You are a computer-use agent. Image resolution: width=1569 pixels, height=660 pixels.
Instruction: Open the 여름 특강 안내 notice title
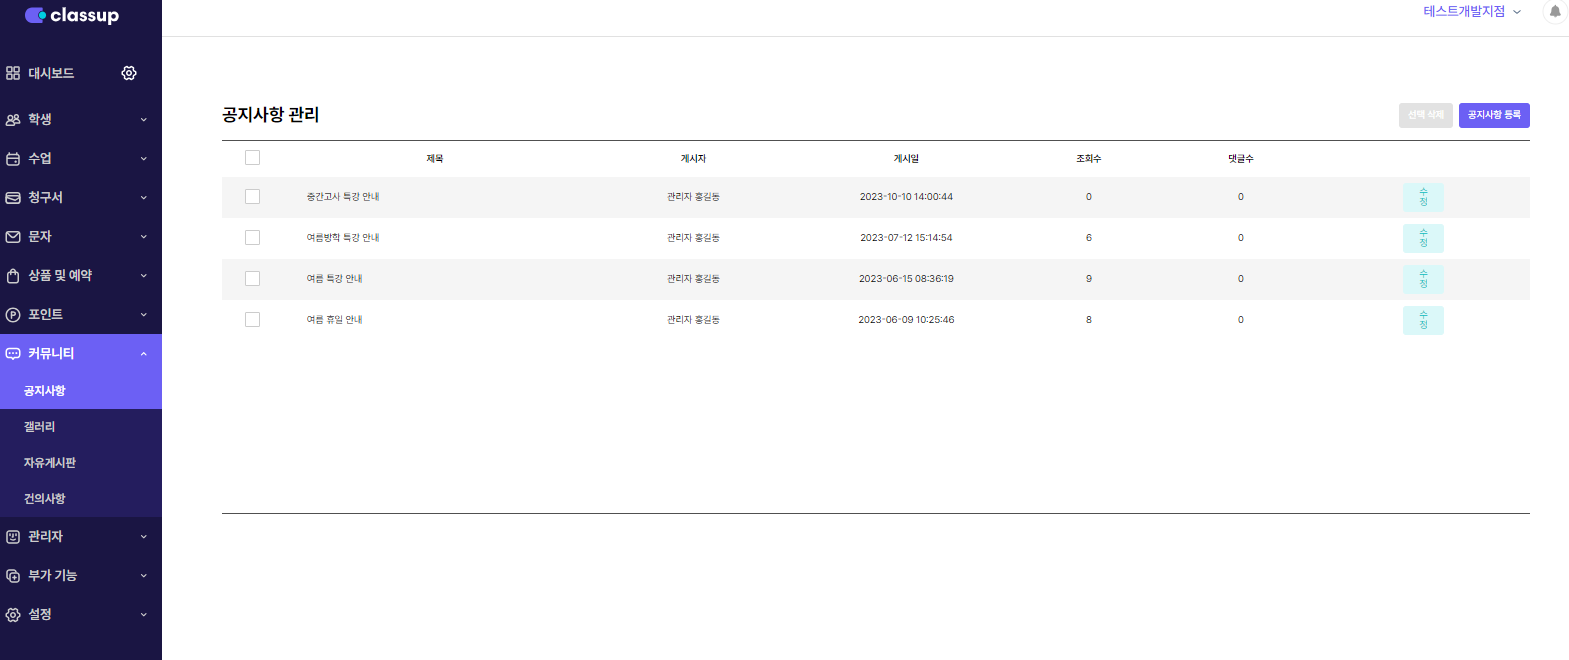(x=334, y=279)
